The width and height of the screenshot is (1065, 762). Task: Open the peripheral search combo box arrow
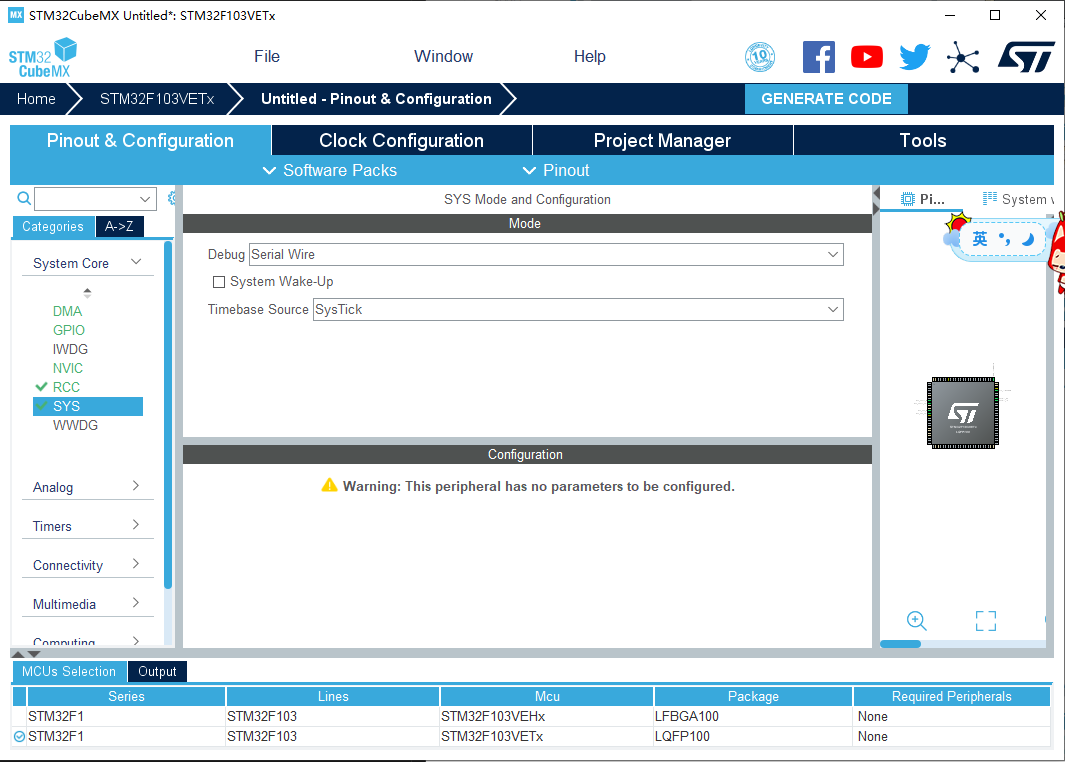click(145, 199)
